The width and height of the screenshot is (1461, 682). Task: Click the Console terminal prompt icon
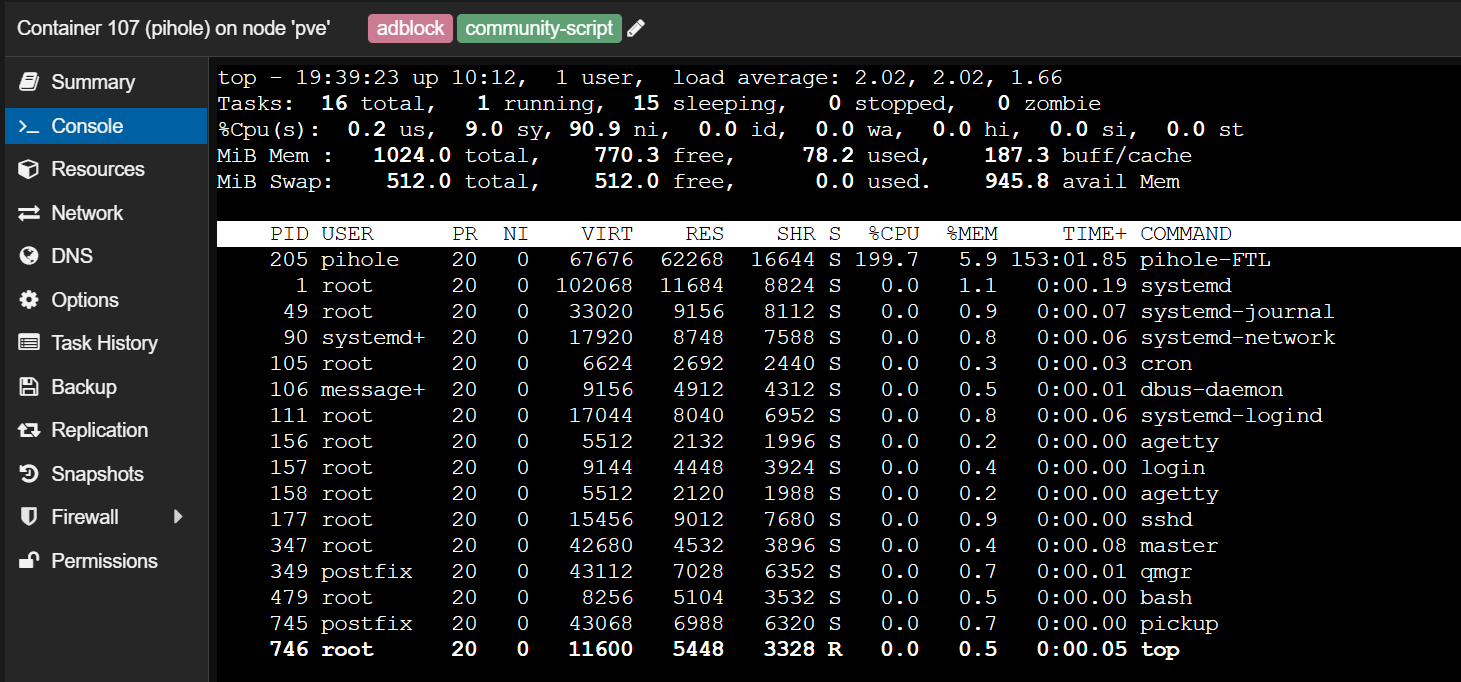pyautogui.click(x=29, y=126)
